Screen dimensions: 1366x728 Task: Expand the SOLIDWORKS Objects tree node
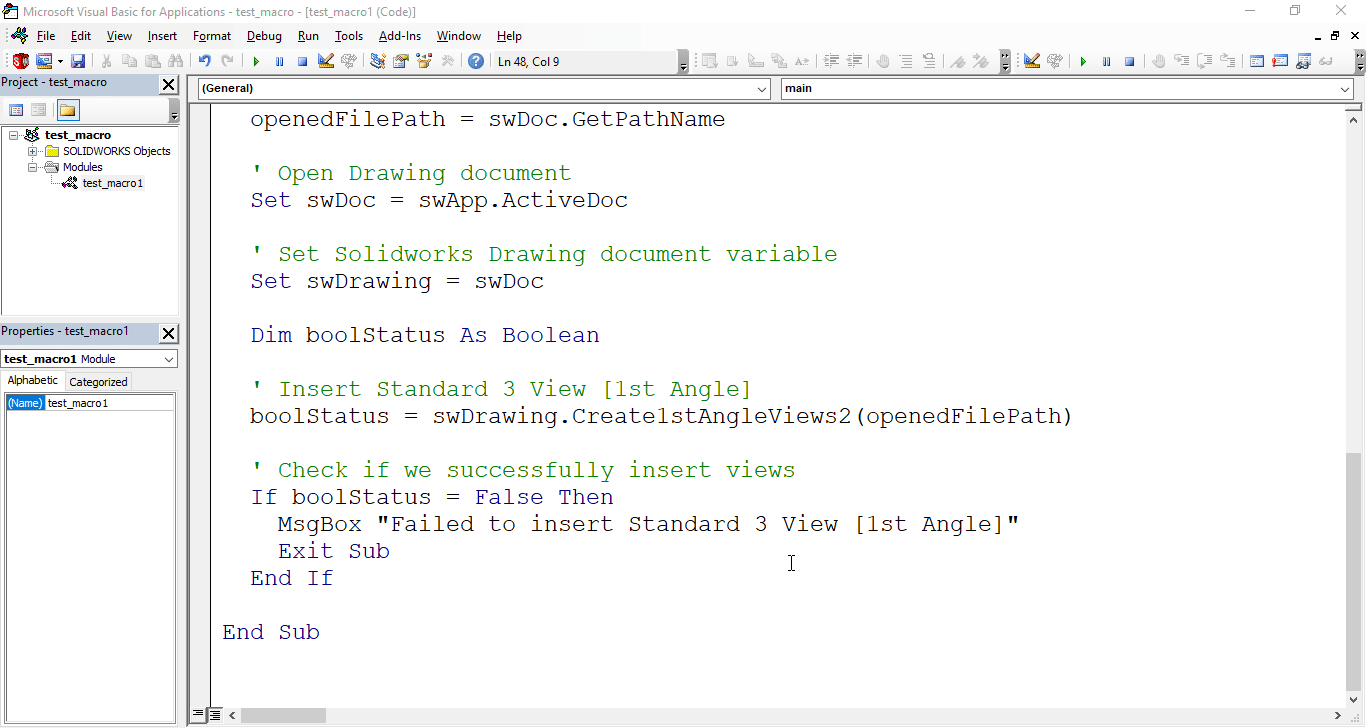(31, 151)
